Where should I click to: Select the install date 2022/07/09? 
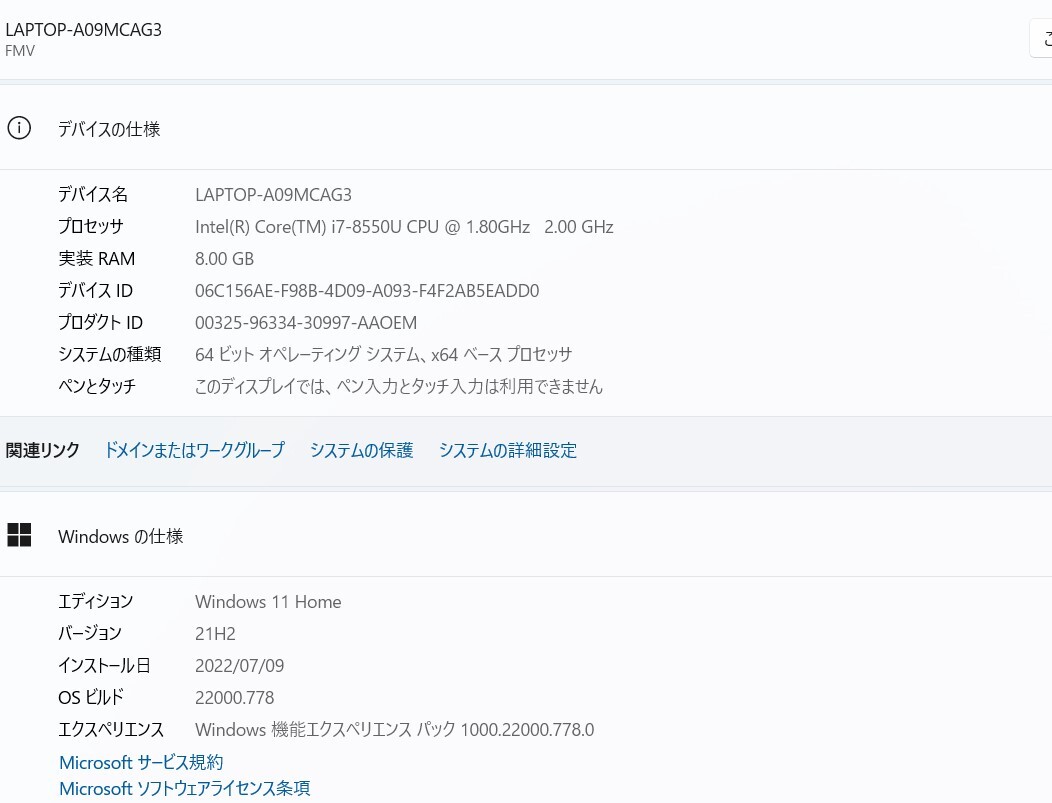pyautogui.click(x=240, y=665)
